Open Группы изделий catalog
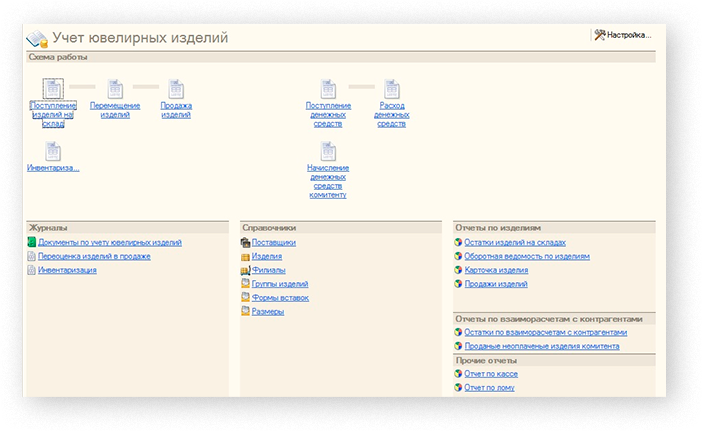702x431 pixels. point(280,284)
